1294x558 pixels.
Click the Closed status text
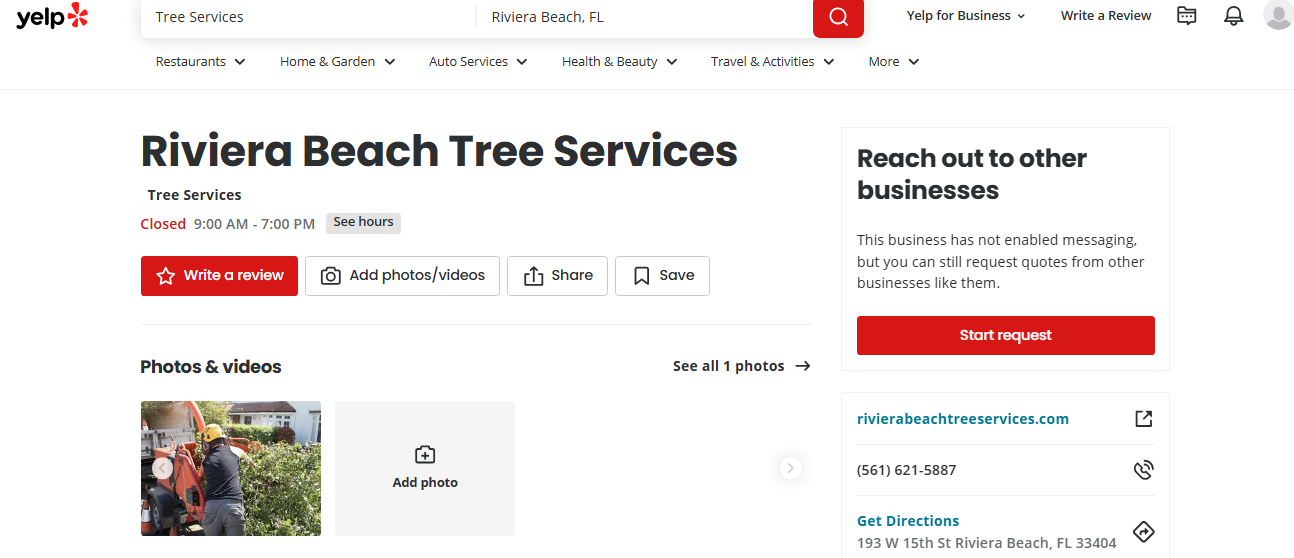click(163, 224)
